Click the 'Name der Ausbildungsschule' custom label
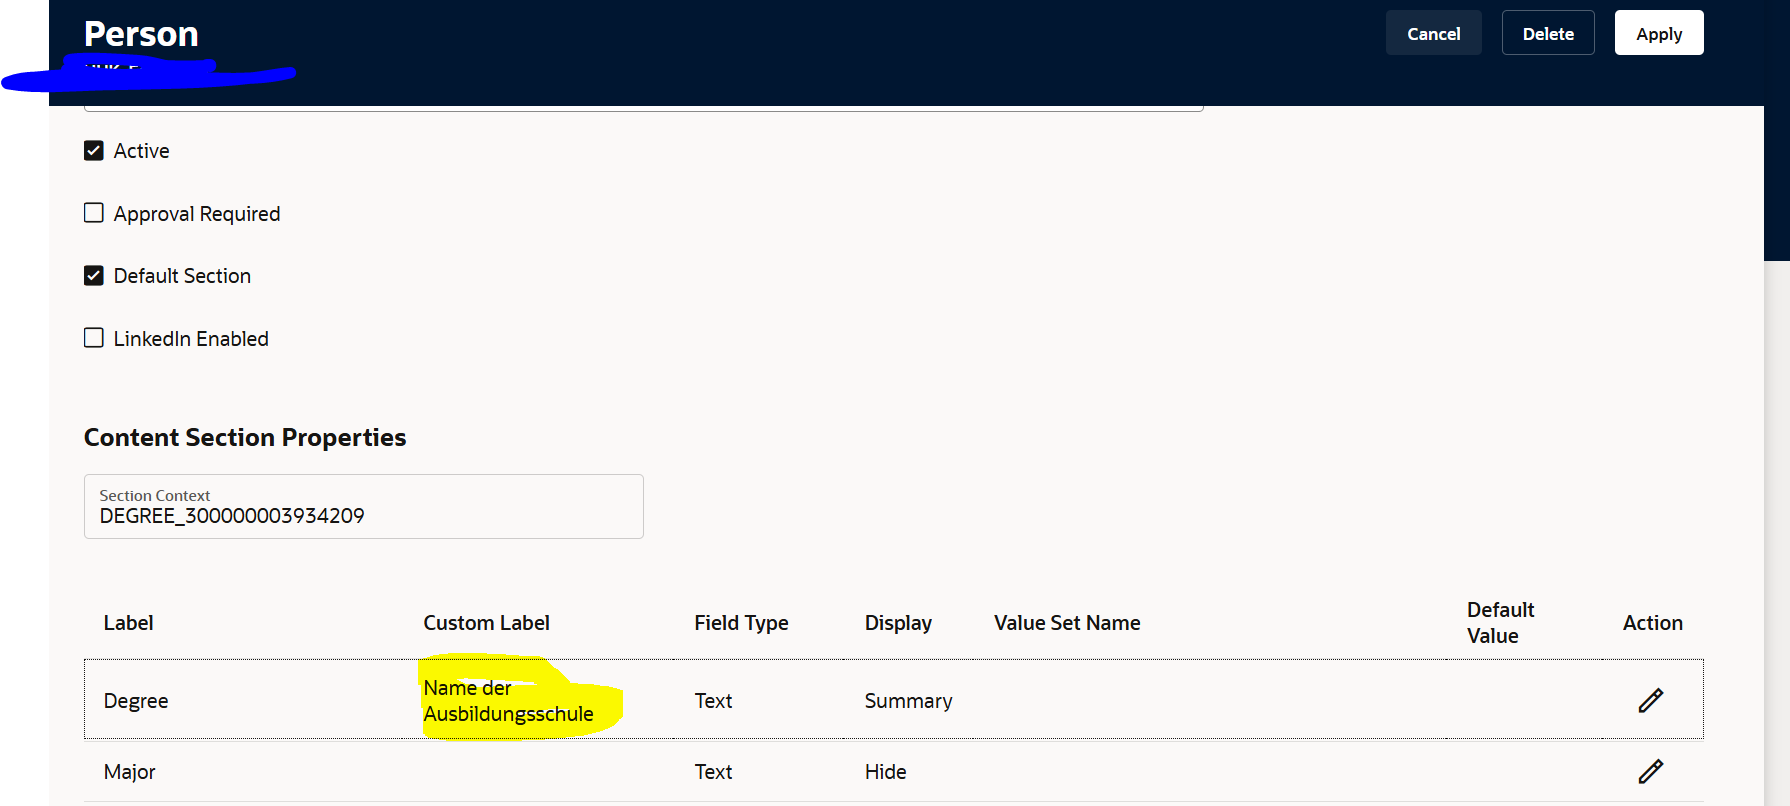The width and height of the screenshot is (1790, 806). (508, 701)
